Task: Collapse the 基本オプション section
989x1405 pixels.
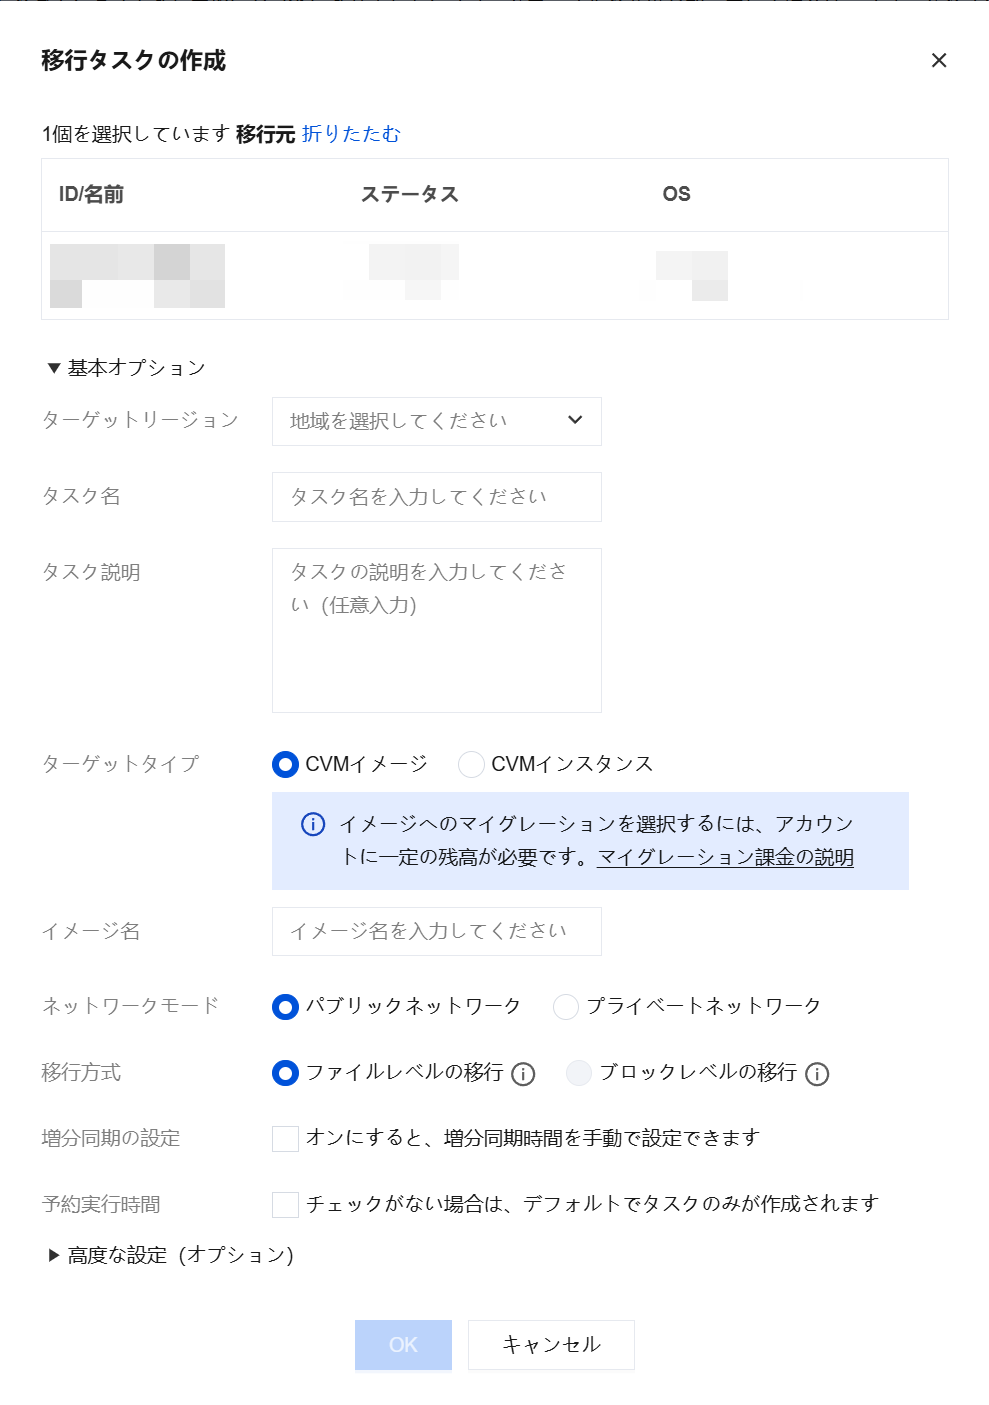Action: 125,368
